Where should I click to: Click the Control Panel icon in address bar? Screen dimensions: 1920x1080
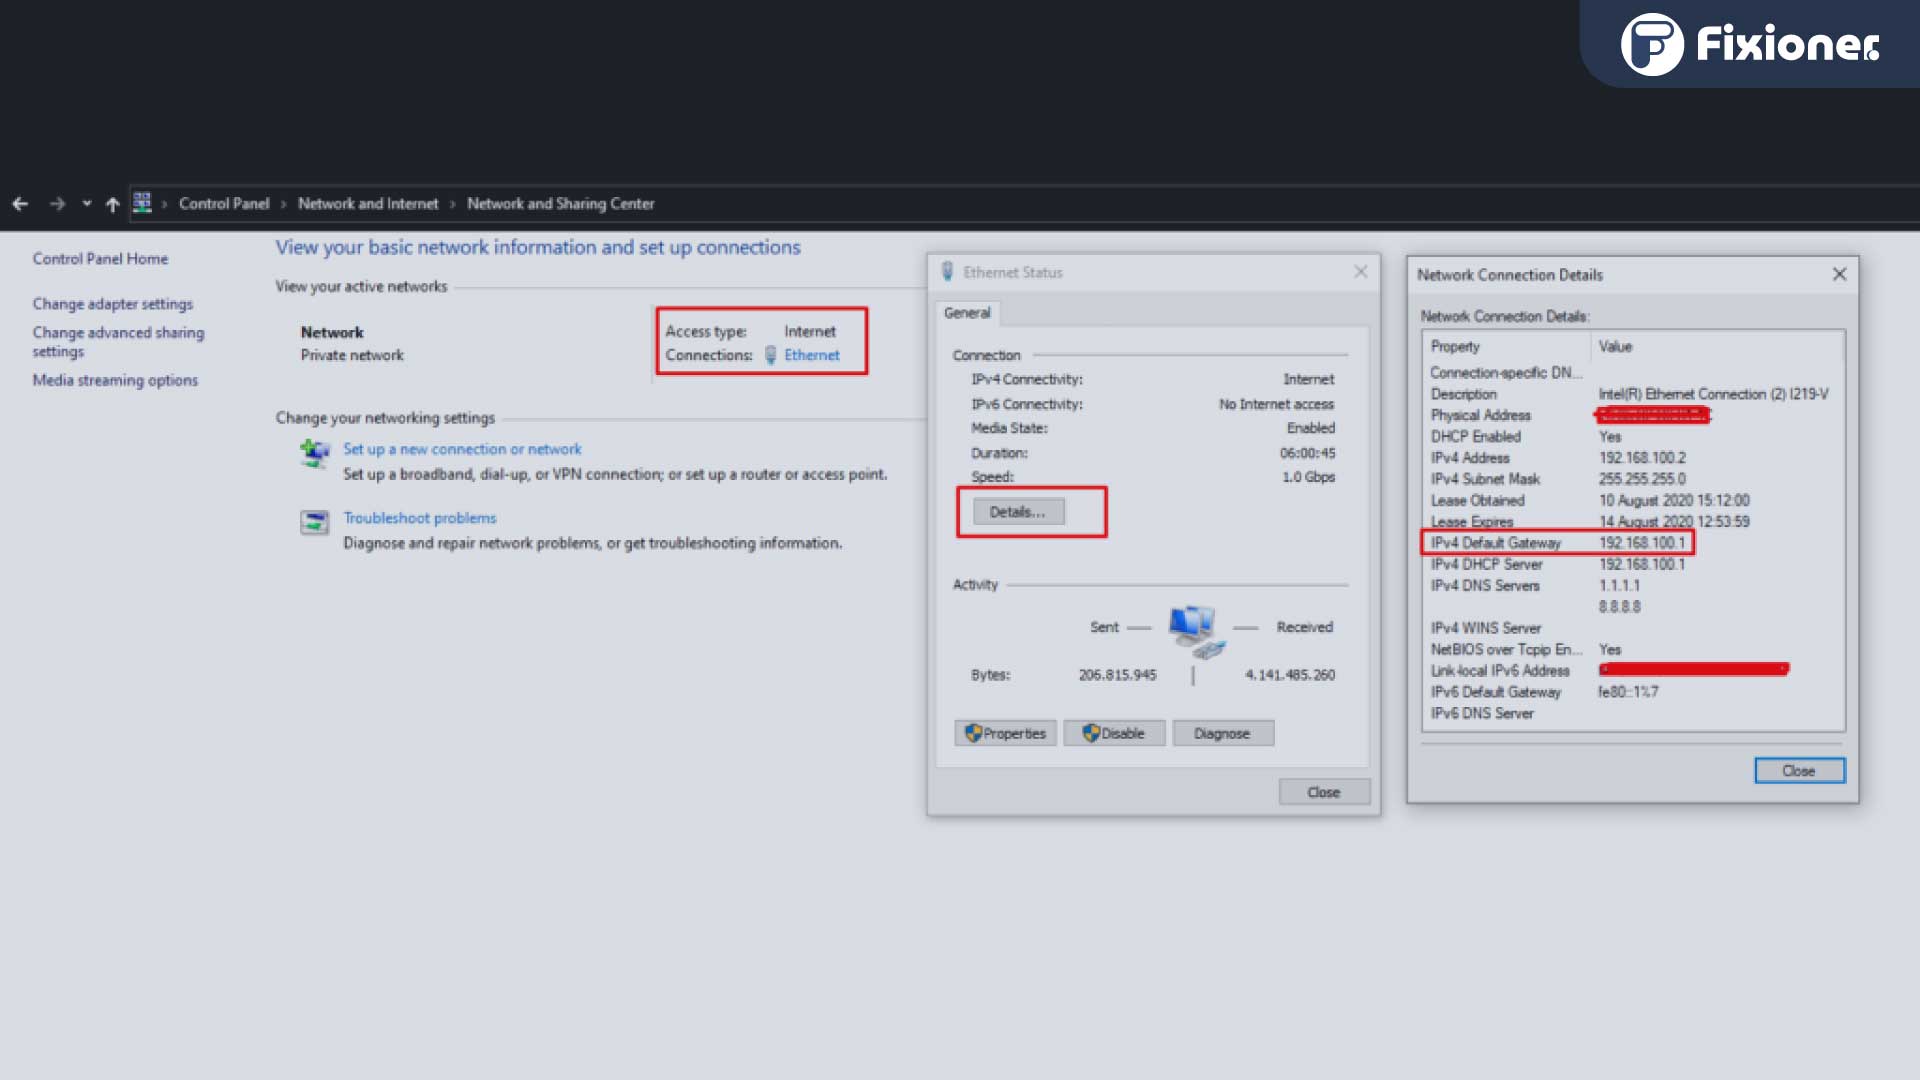[x=142, y=203]
